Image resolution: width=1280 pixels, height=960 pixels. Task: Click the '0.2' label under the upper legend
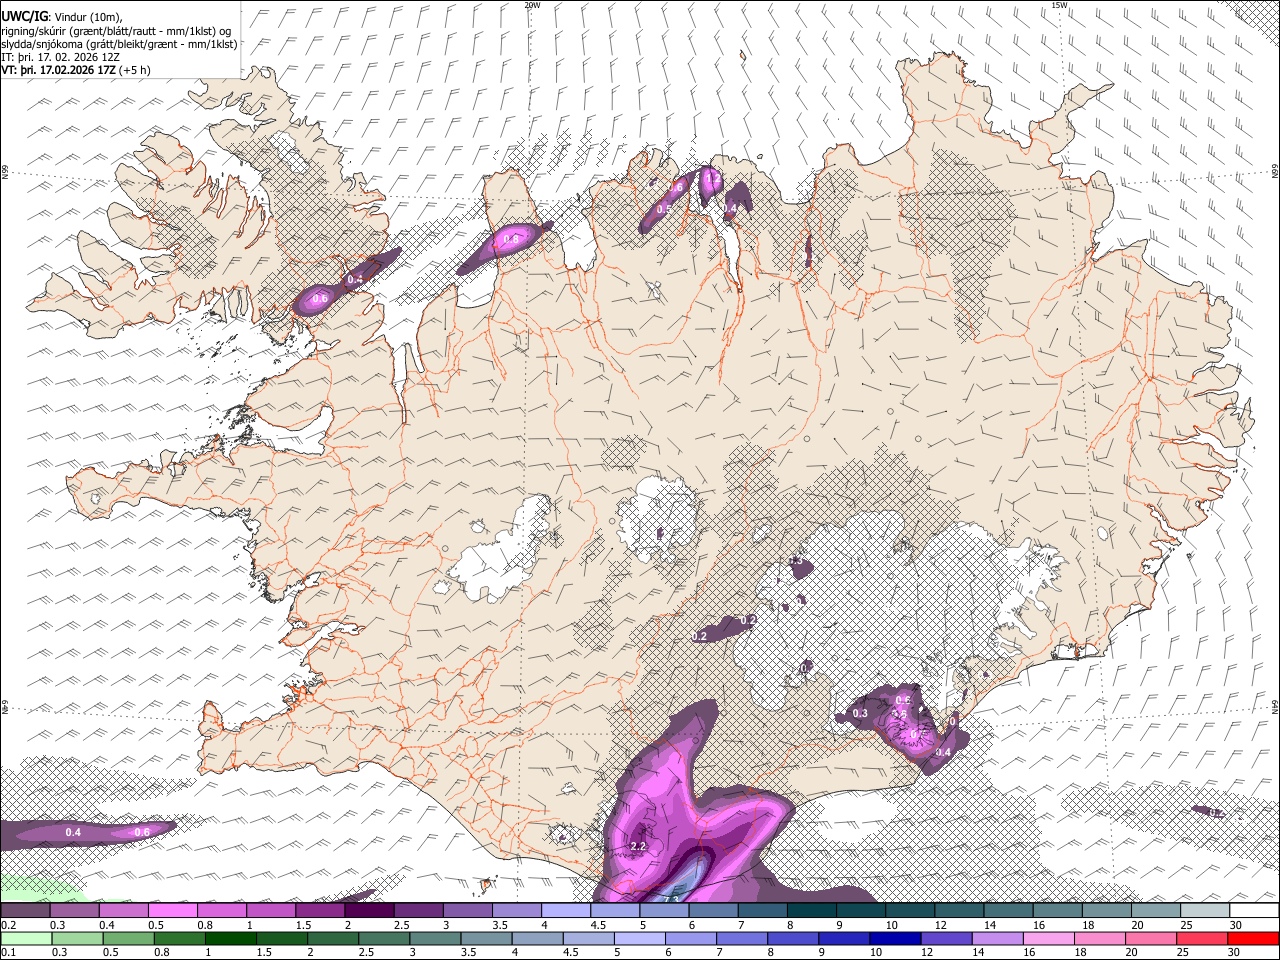pos(8,925)
